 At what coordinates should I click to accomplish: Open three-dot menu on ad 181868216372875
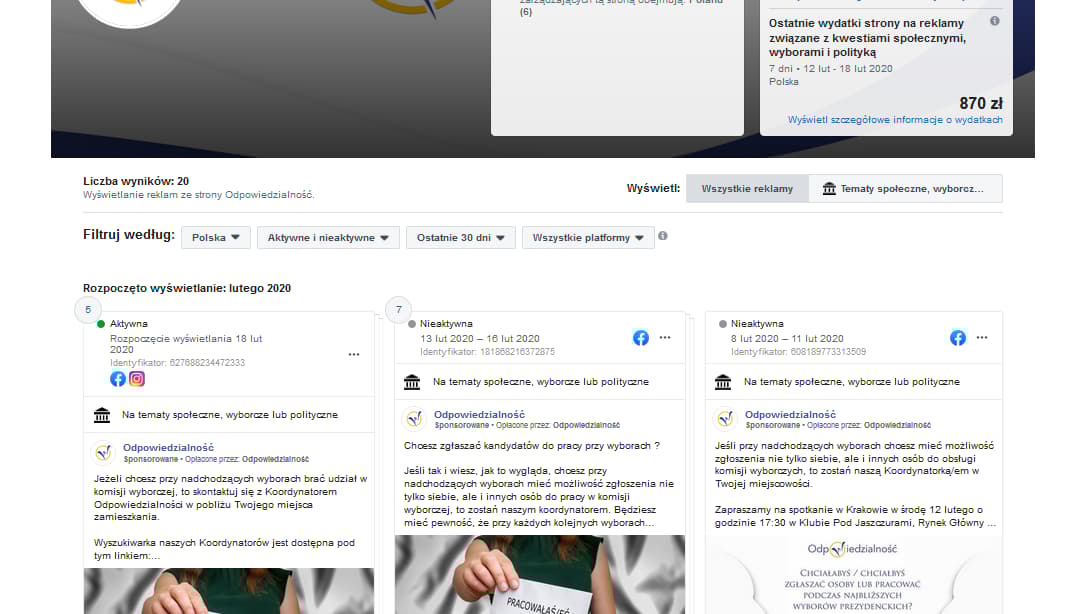point(665,338)
